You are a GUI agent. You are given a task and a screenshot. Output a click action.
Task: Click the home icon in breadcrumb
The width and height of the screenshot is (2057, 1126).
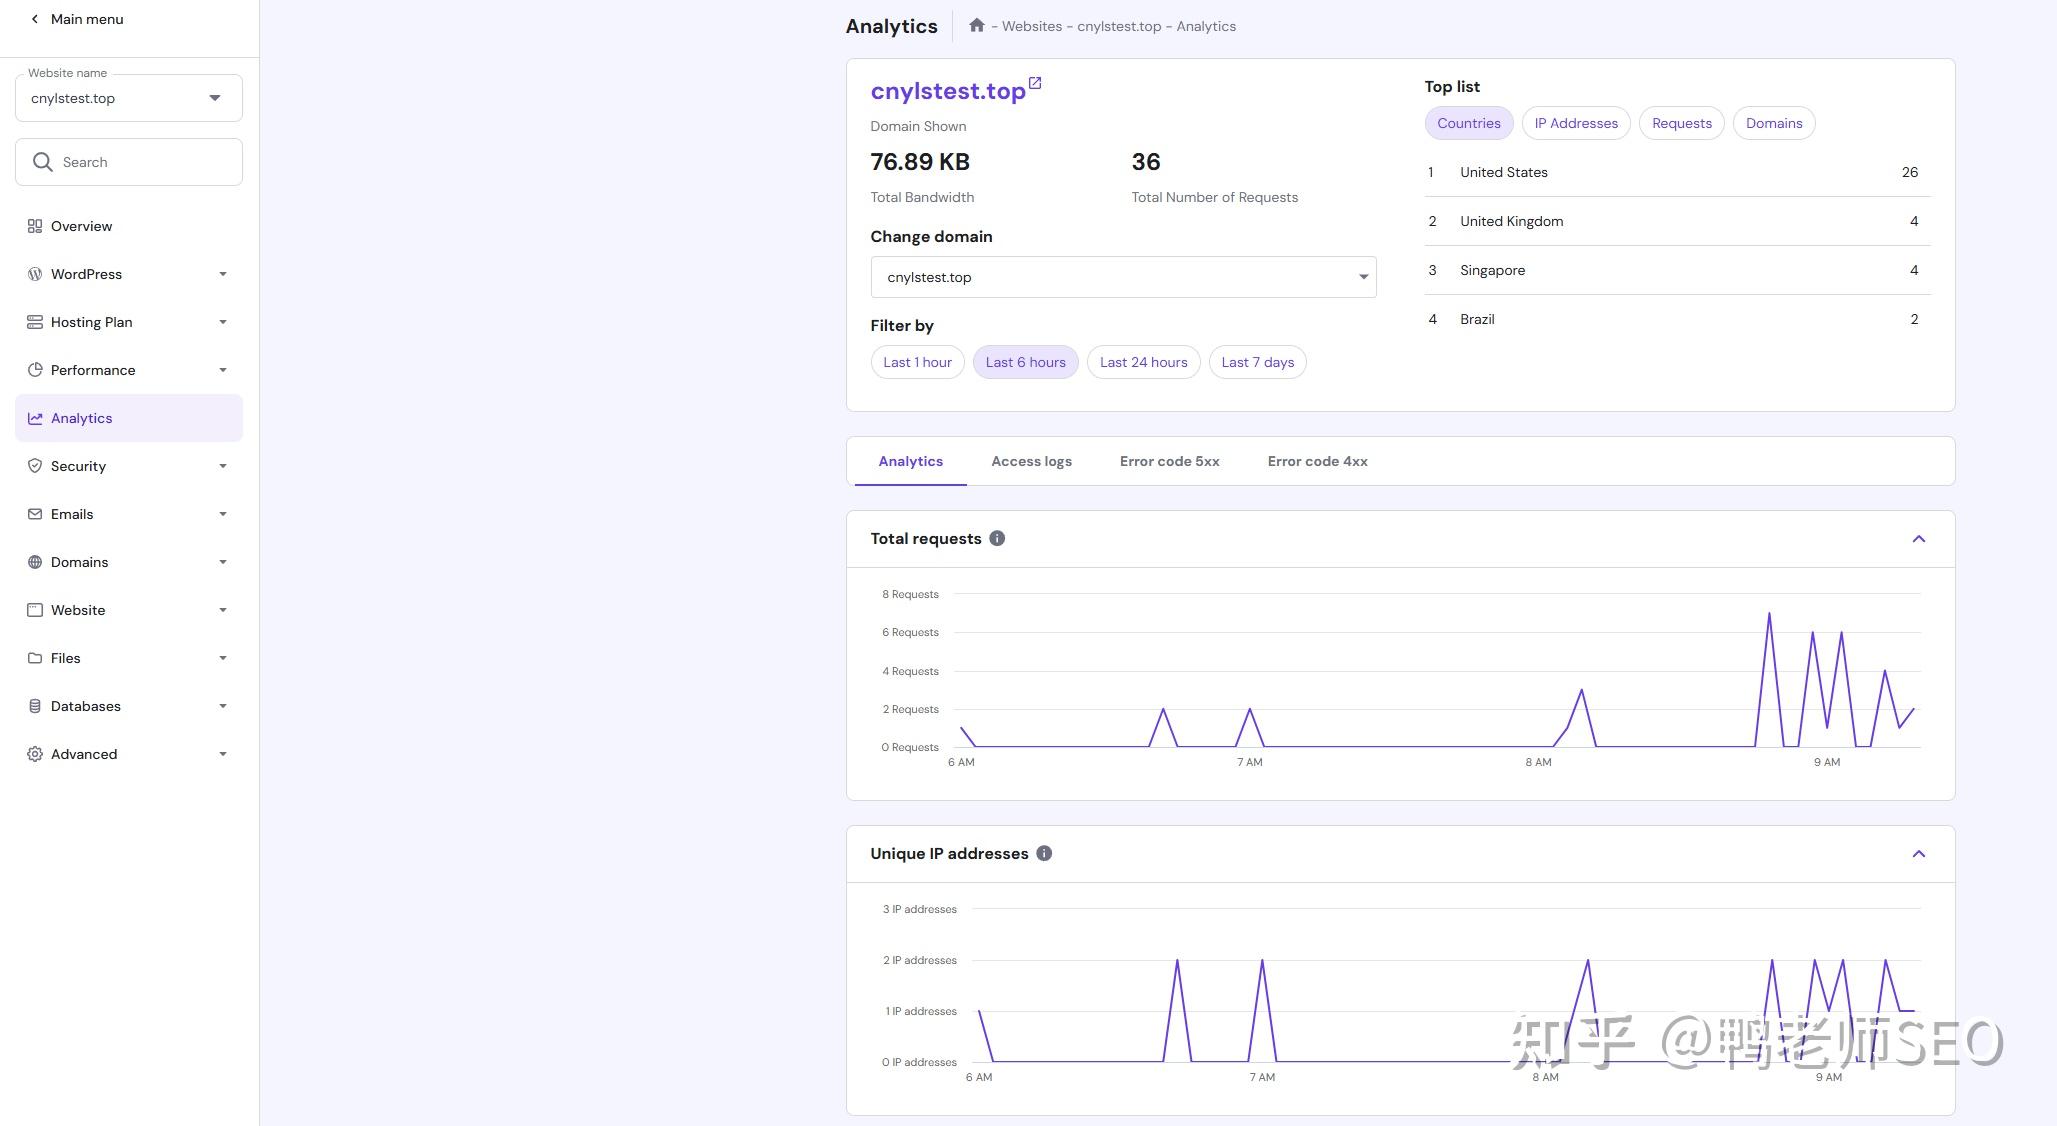coord(976,26)
